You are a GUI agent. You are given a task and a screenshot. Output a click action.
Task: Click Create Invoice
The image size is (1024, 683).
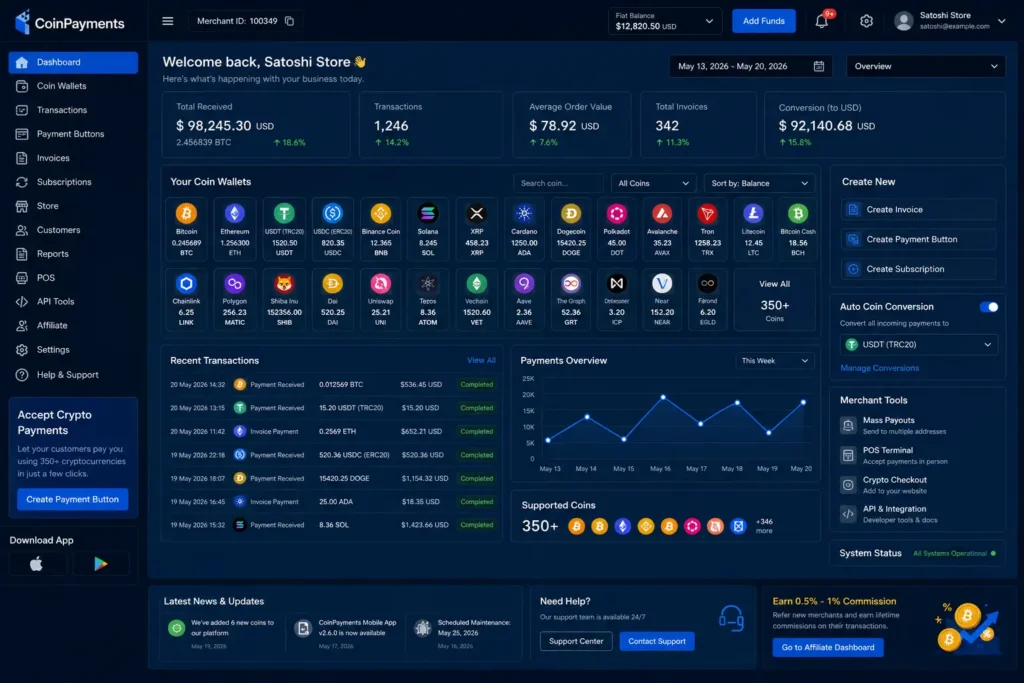(918, 210)
